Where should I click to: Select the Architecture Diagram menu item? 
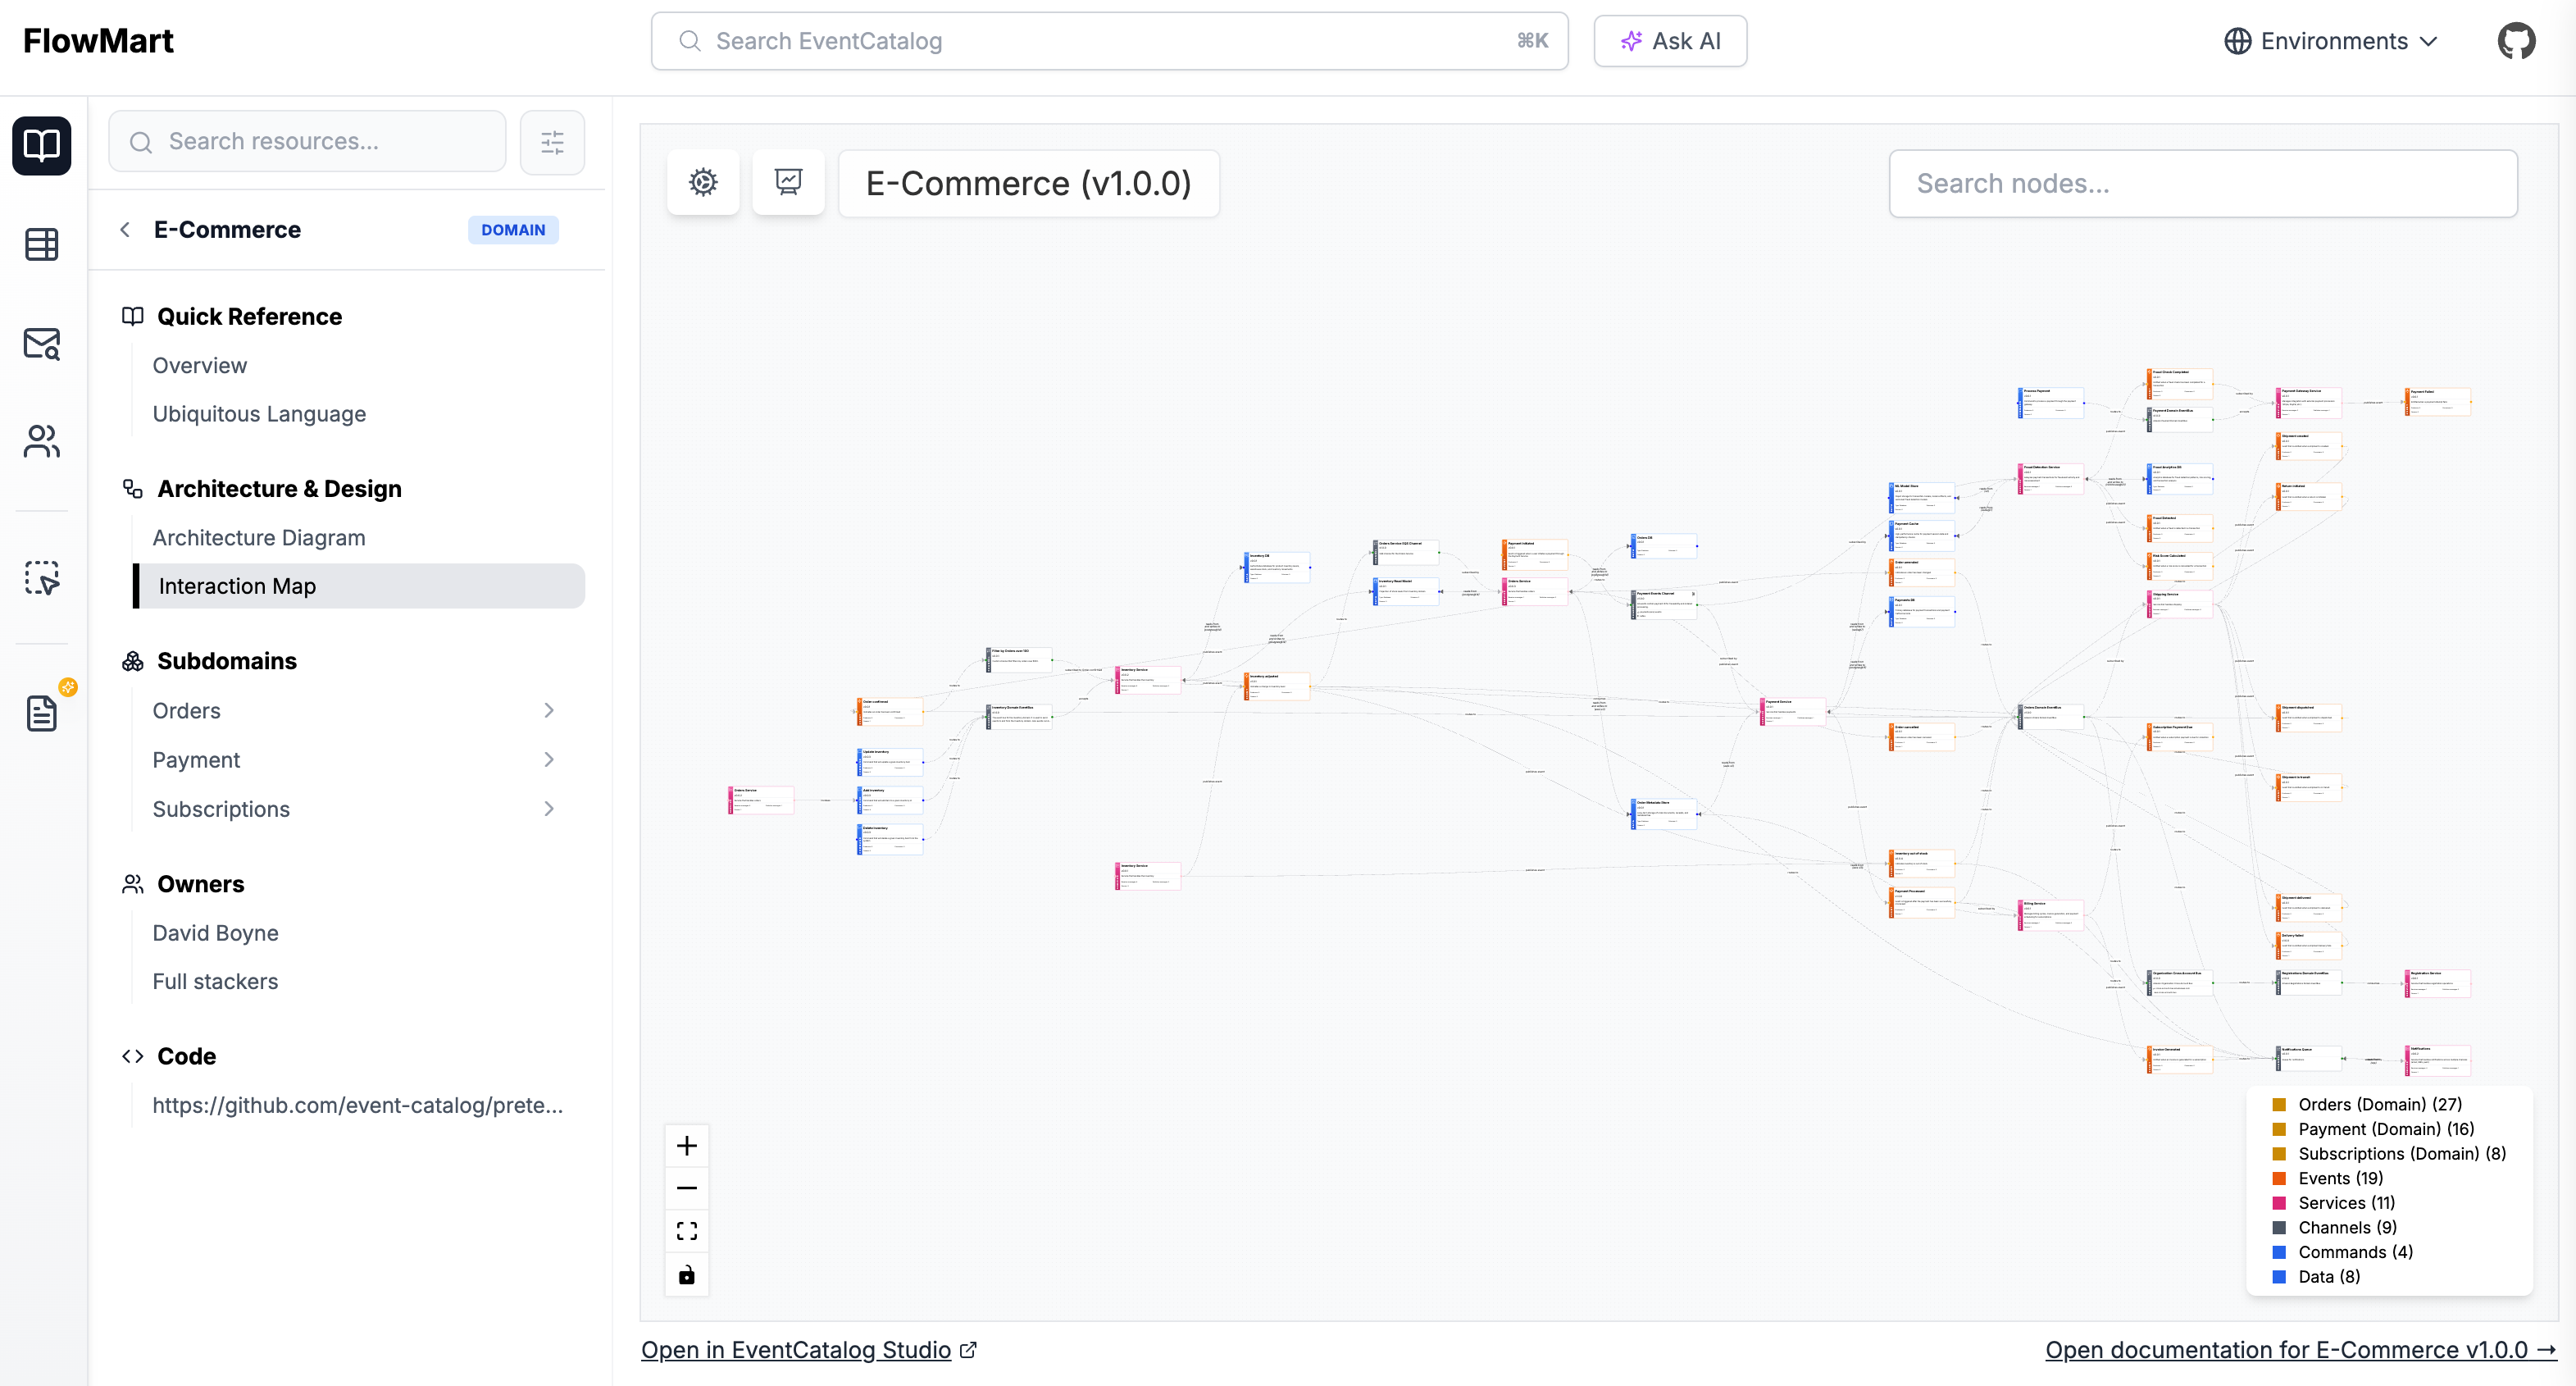coord(259,537)
